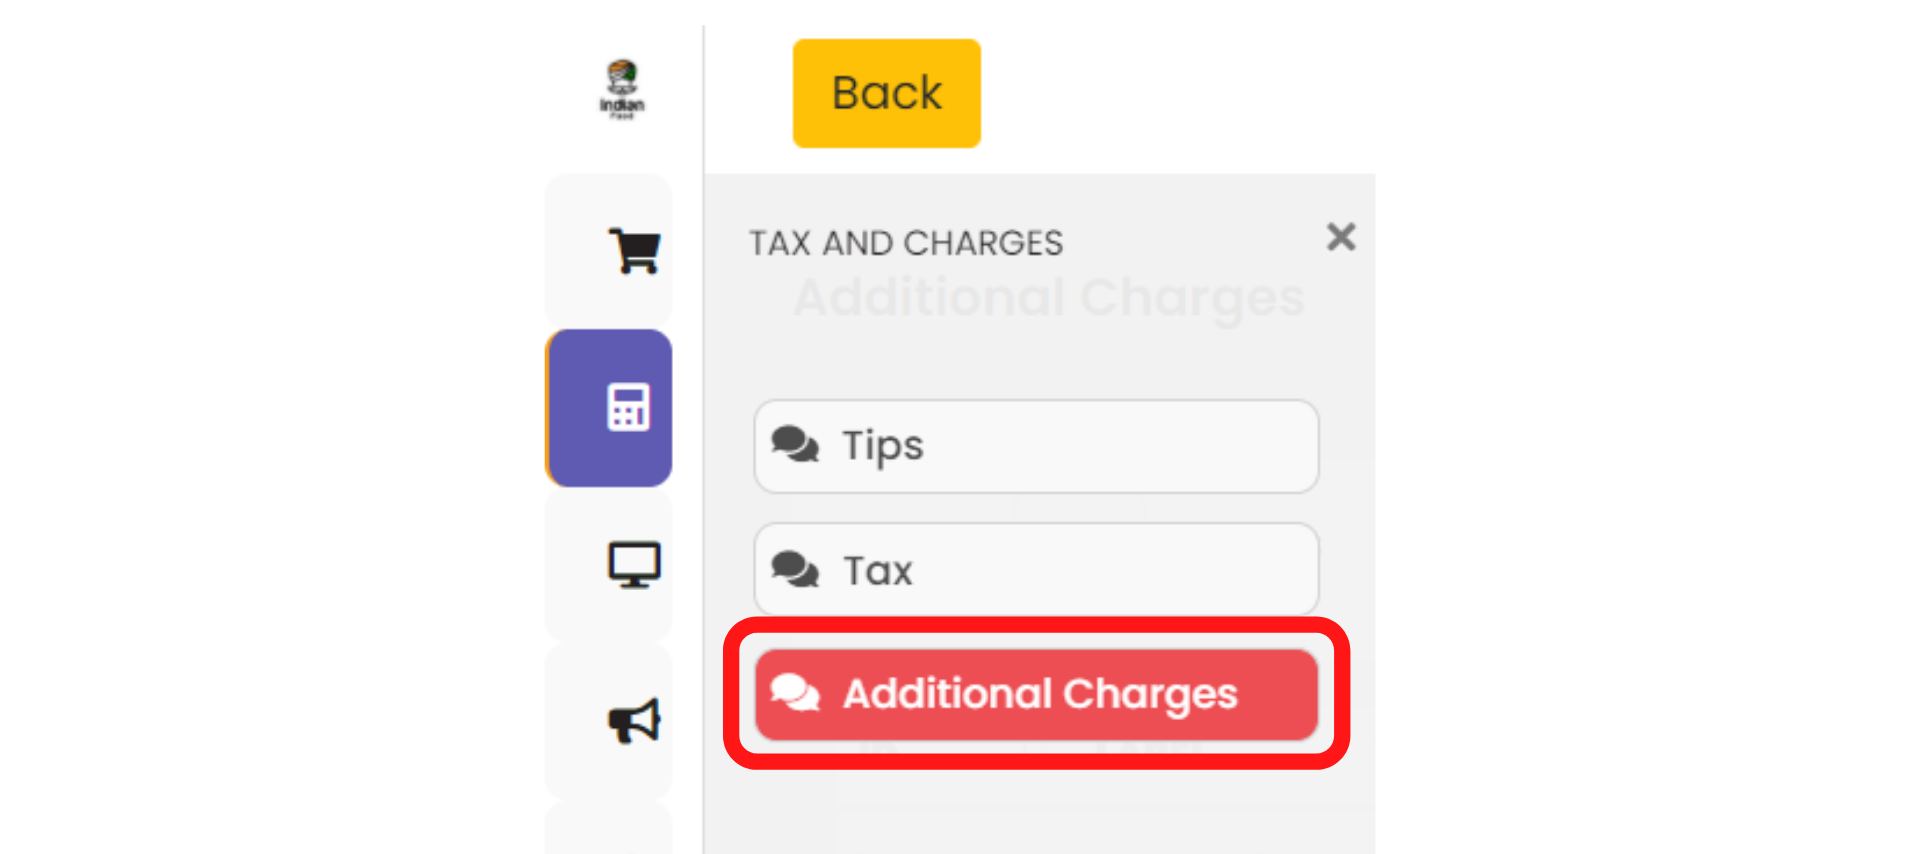Image resolution: width=1920 pixels, height=854 pixels.
Task: Click the Tax text label
Action: coord(878,571)
